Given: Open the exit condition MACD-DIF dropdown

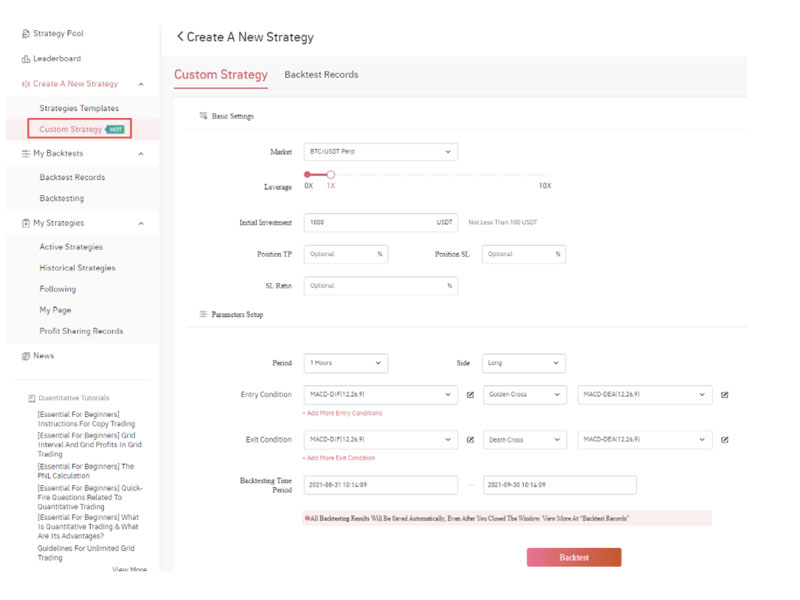Looking at the screenshot, I should pos(381,439).
